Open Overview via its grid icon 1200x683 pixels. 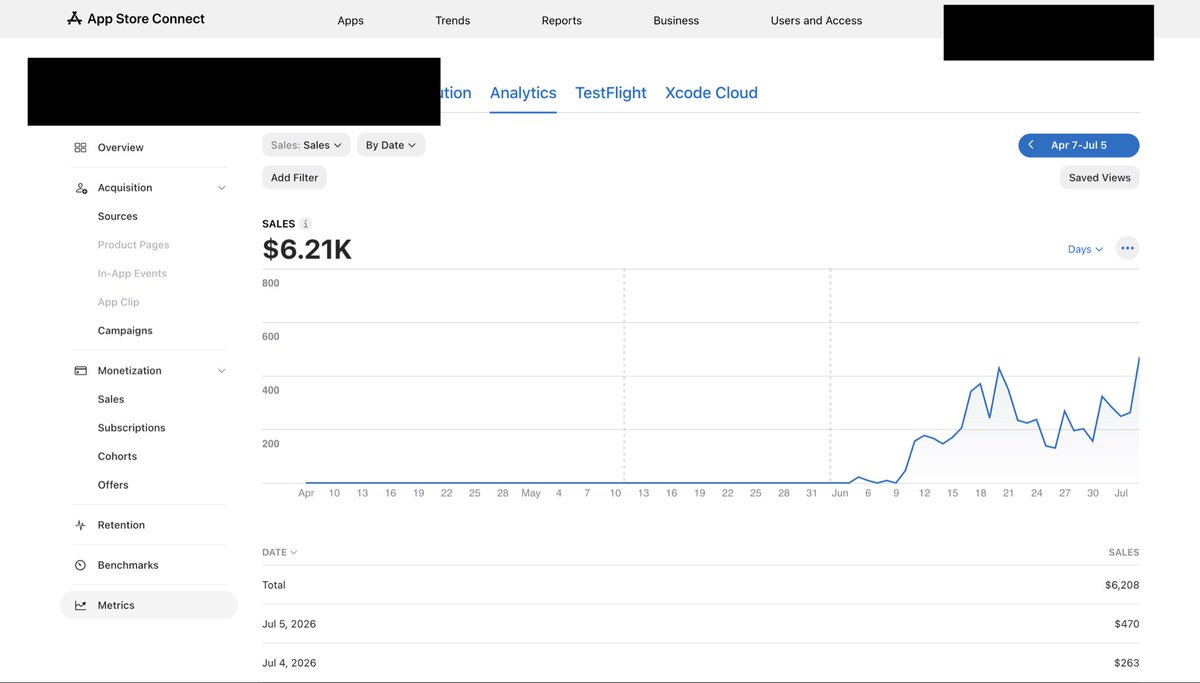click(x=80, y=147)
